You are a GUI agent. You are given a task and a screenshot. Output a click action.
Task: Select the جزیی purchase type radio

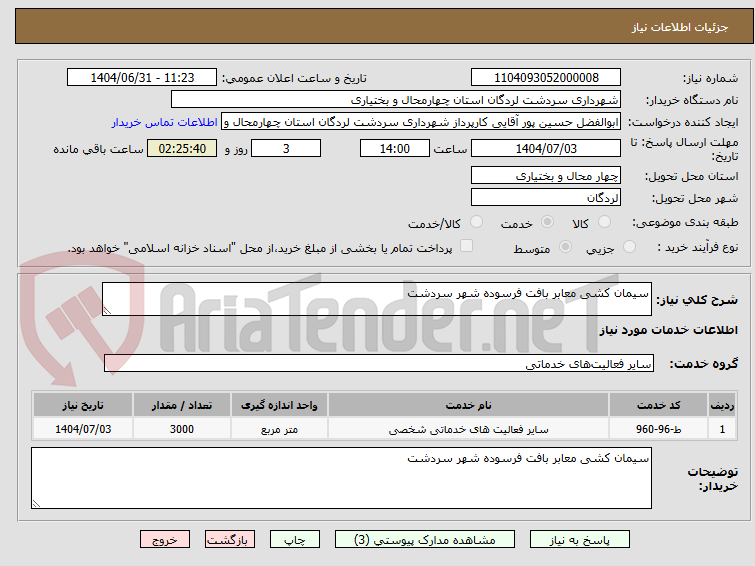click(x=629, y=247)
